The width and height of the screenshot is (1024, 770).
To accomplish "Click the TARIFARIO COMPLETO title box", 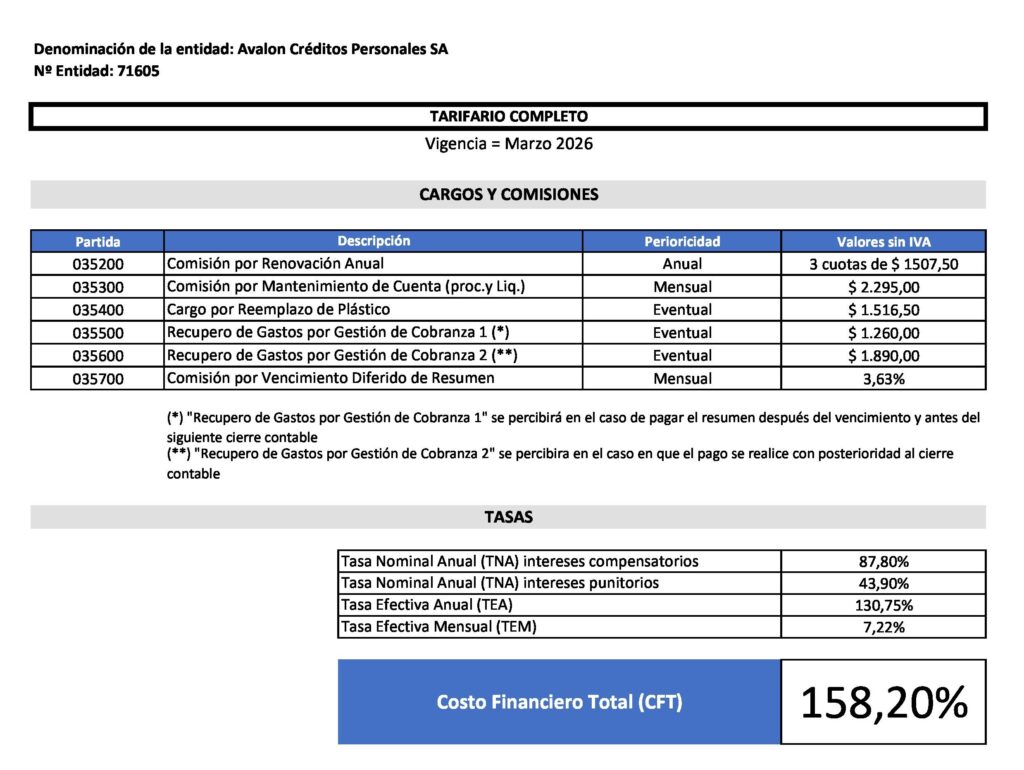I will tap(508, 117).
